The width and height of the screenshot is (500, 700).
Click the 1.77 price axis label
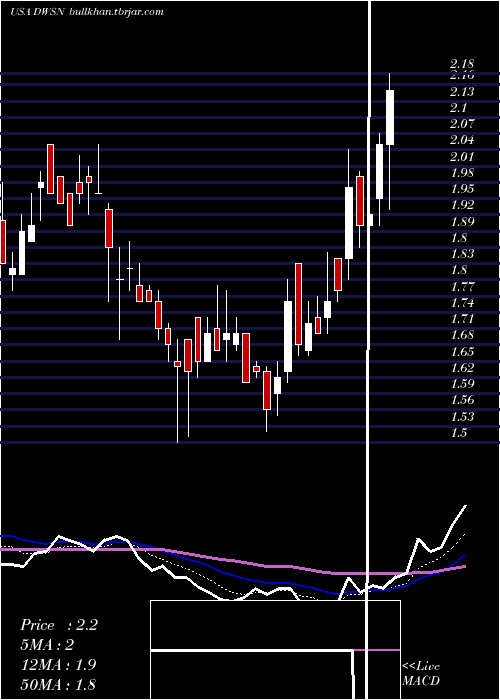tap(462, 287)
